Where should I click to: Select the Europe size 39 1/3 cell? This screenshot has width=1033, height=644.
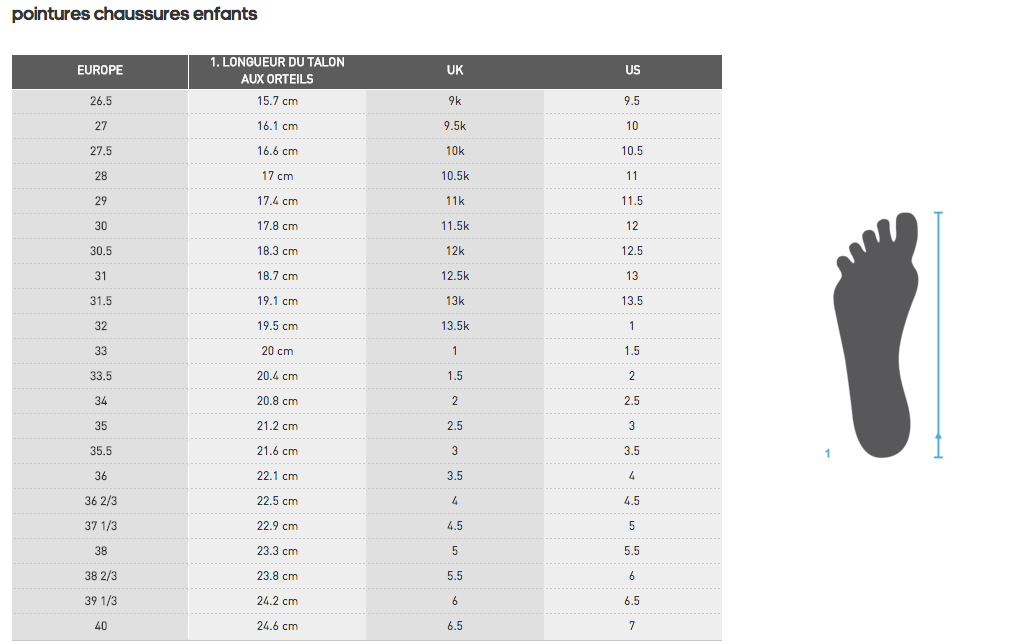(x=100, y=601)
